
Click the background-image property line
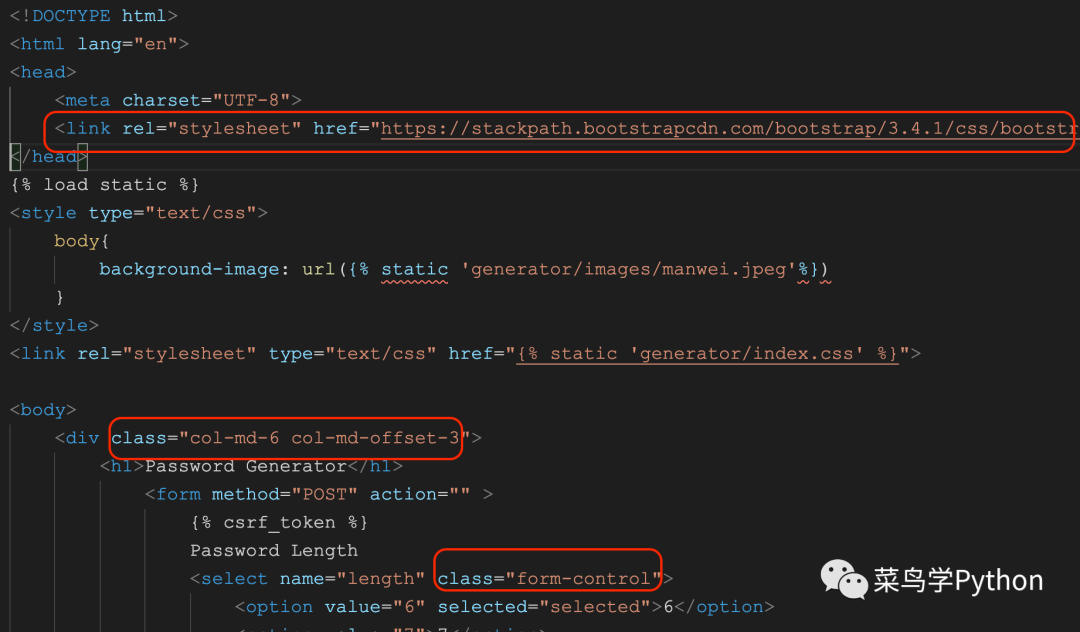click(464, 269)
